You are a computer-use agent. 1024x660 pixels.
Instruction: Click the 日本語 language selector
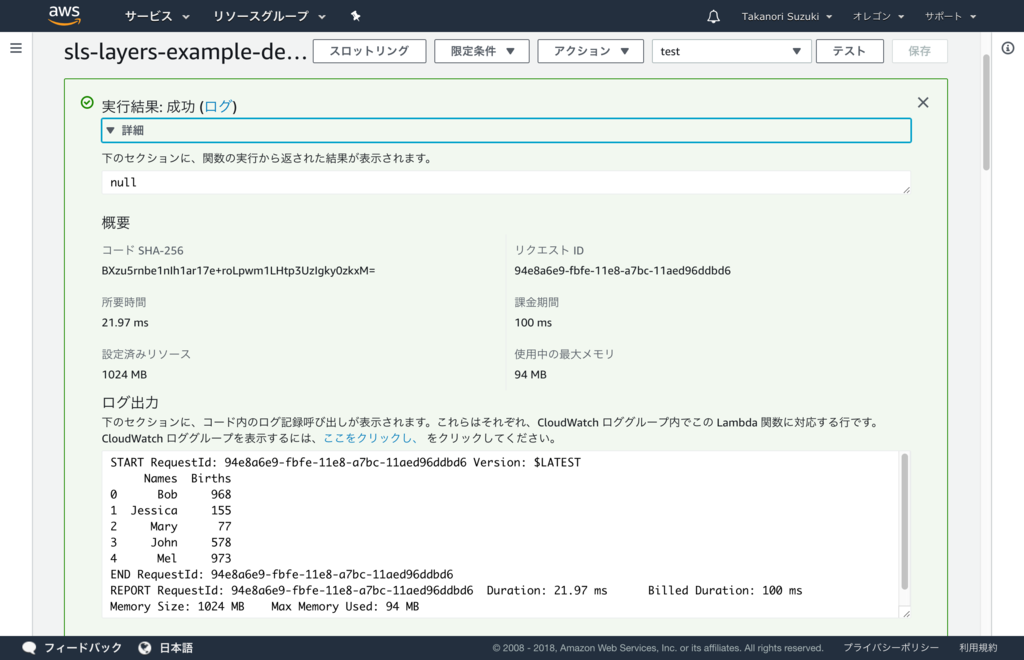coord(176,648)
